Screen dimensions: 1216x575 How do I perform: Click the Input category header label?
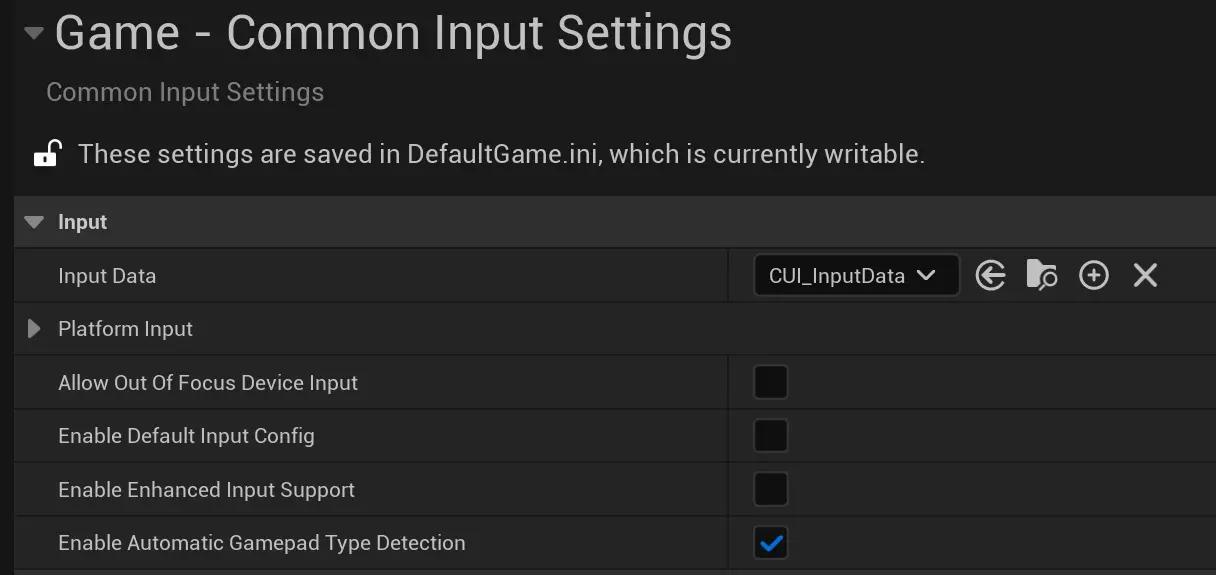83,222
